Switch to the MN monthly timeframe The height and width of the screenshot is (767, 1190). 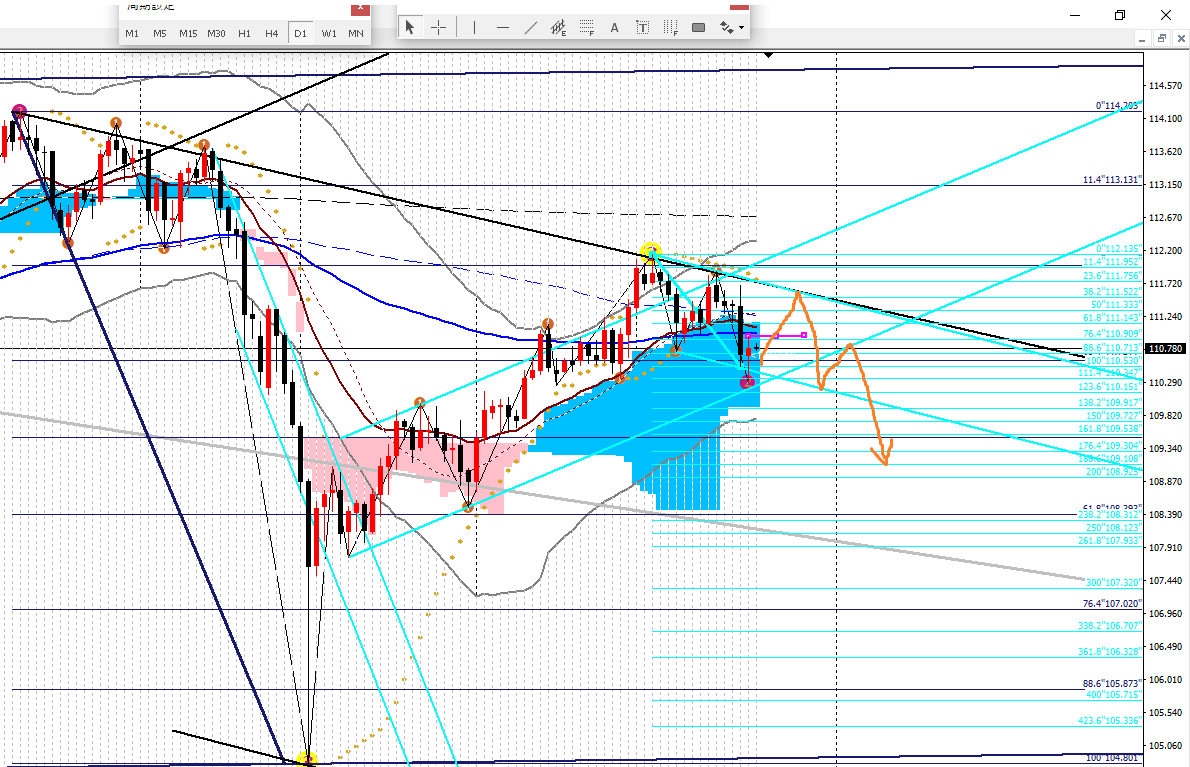click(356, 33)
